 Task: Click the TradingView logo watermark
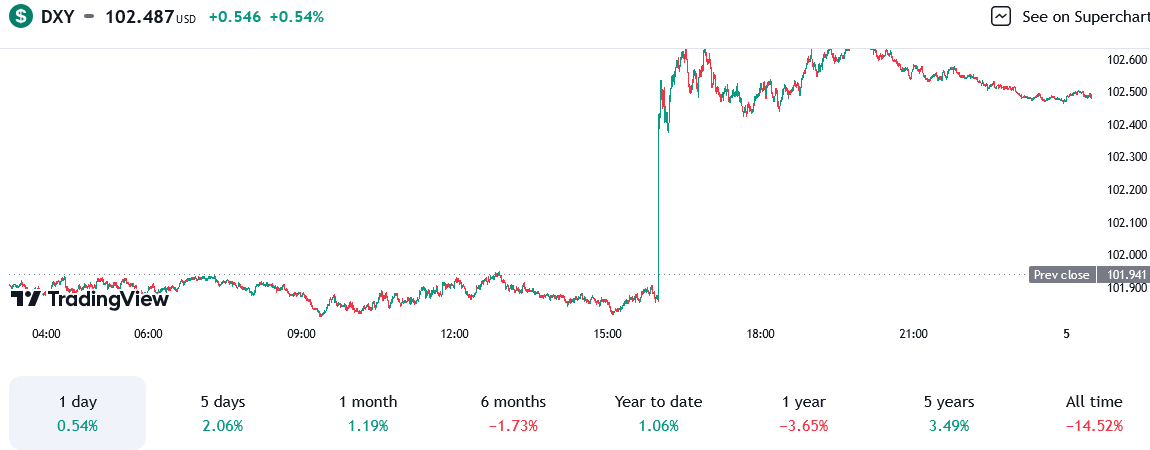click(89, 298)
